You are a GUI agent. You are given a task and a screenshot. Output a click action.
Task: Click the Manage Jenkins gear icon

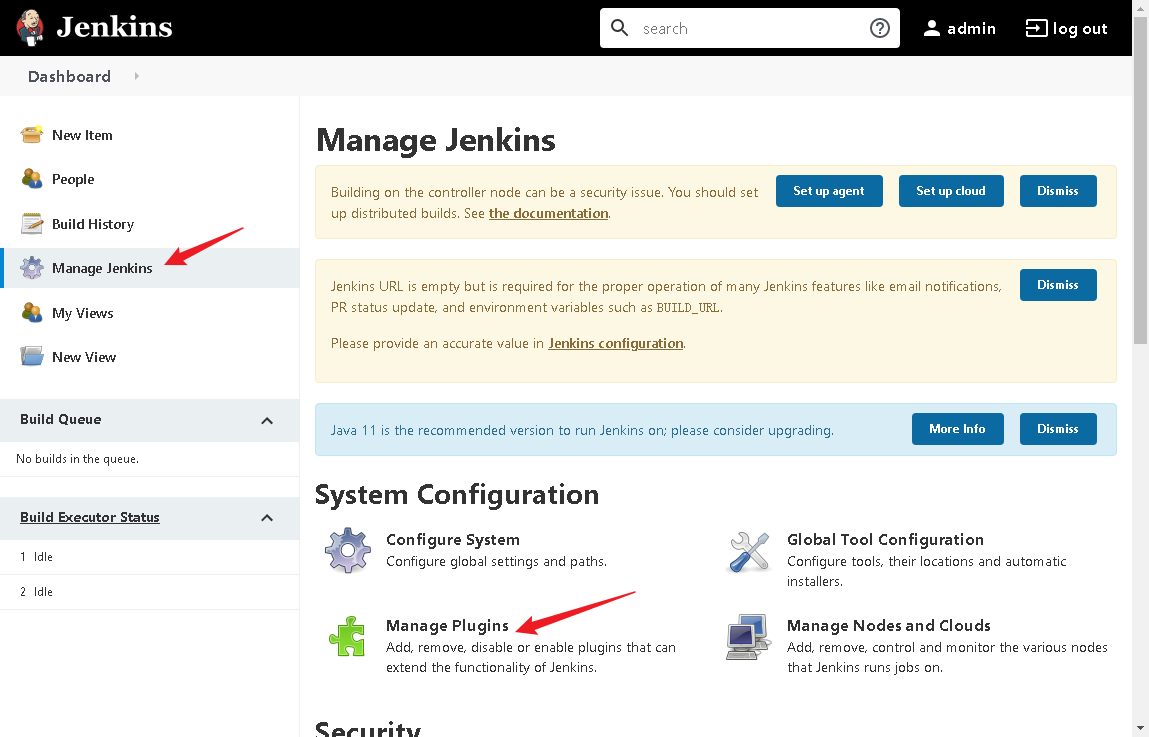point(32,268)
